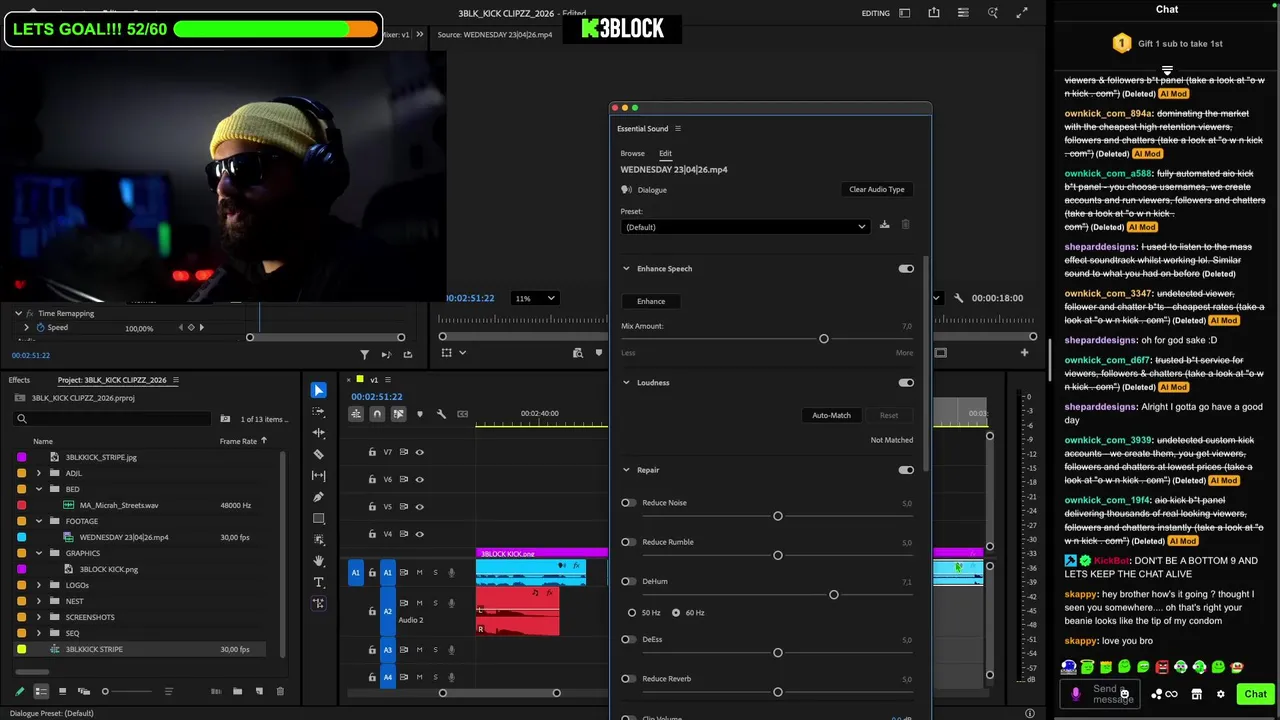This screenshot has width=1280, height=720.
Task: Click the Clear Audio Type button
Action: (x=876, y=189)
